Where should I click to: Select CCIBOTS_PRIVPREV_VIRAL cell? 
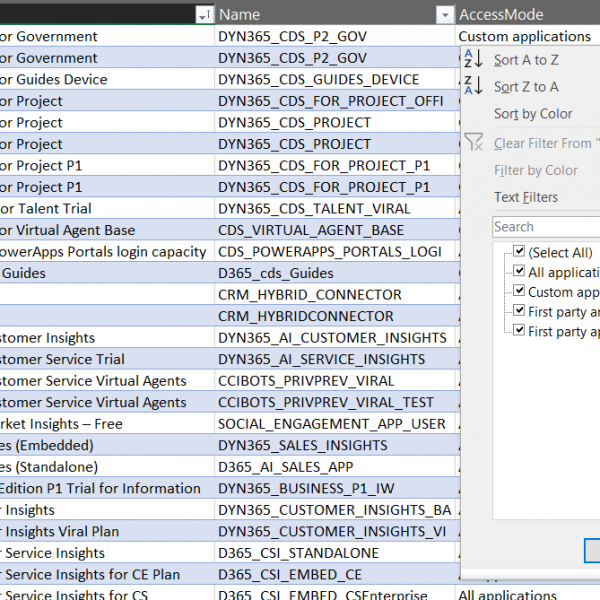[335, 381]
